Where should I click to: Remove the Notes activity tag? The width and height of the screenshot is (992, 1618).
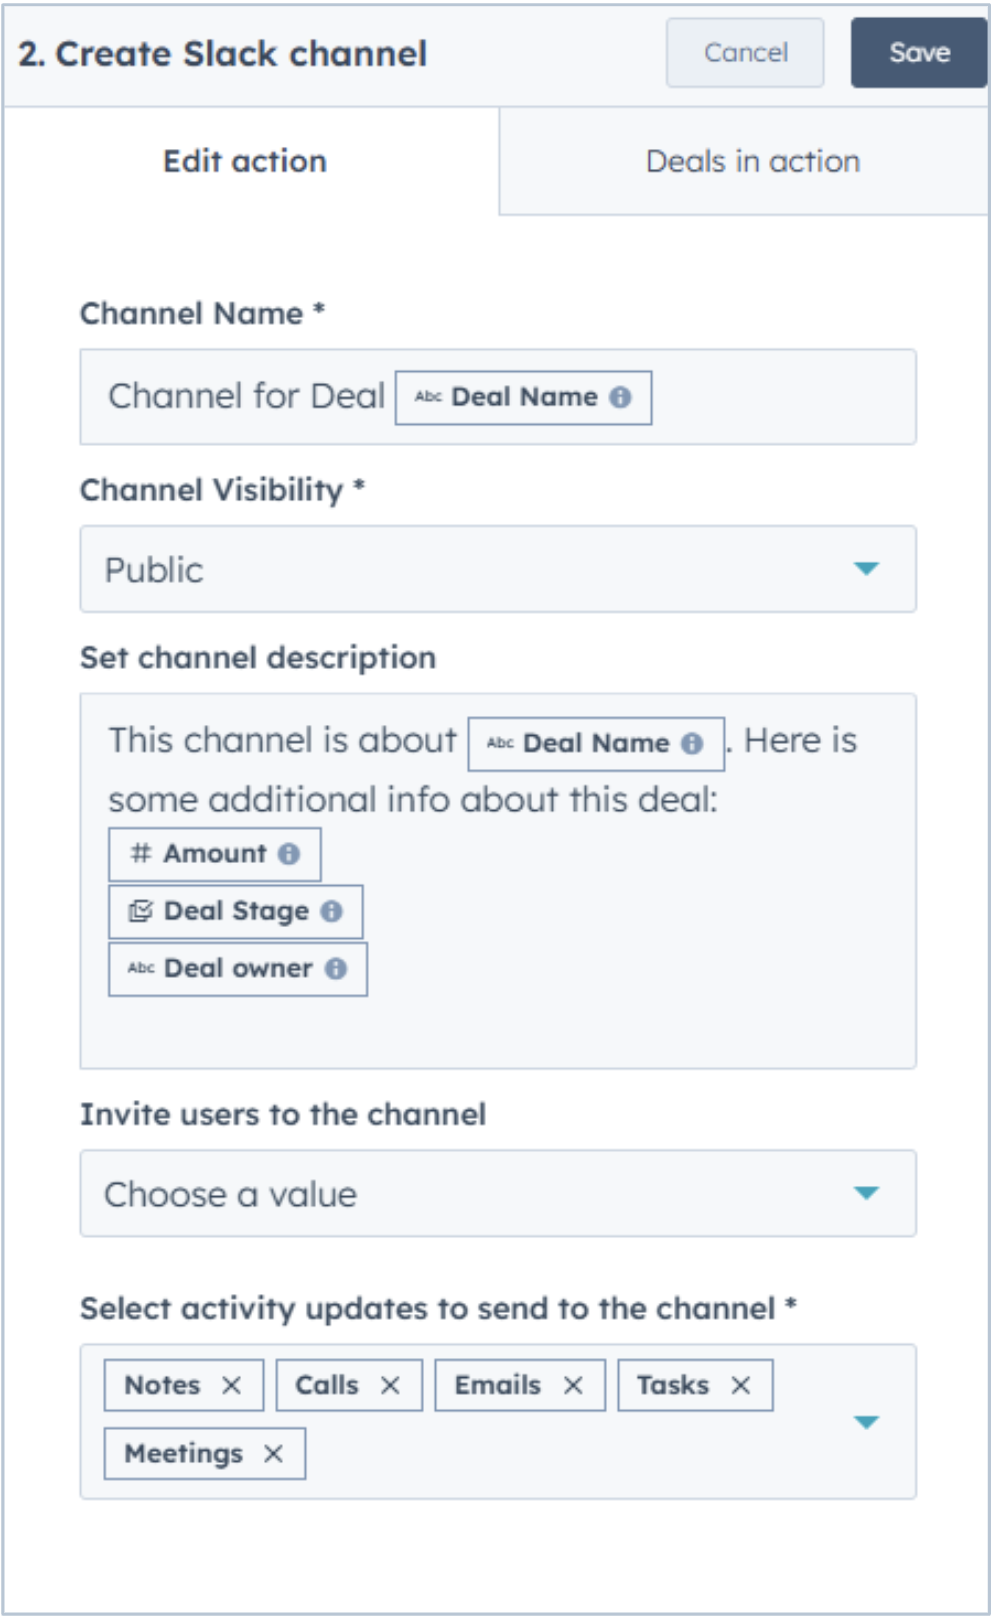[x=231, y=1385]
